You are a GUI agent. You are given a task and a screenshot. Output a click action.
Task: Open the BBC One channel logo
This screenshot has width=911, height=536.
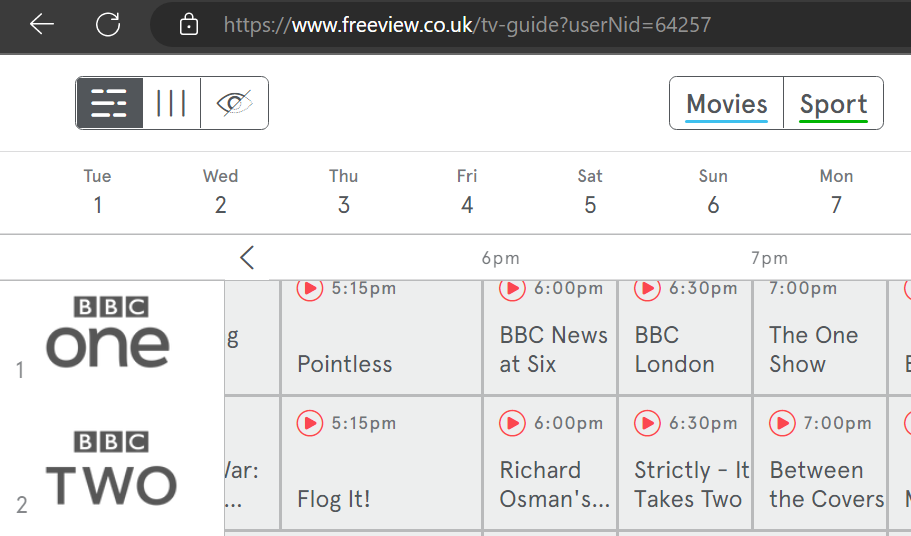110,332
